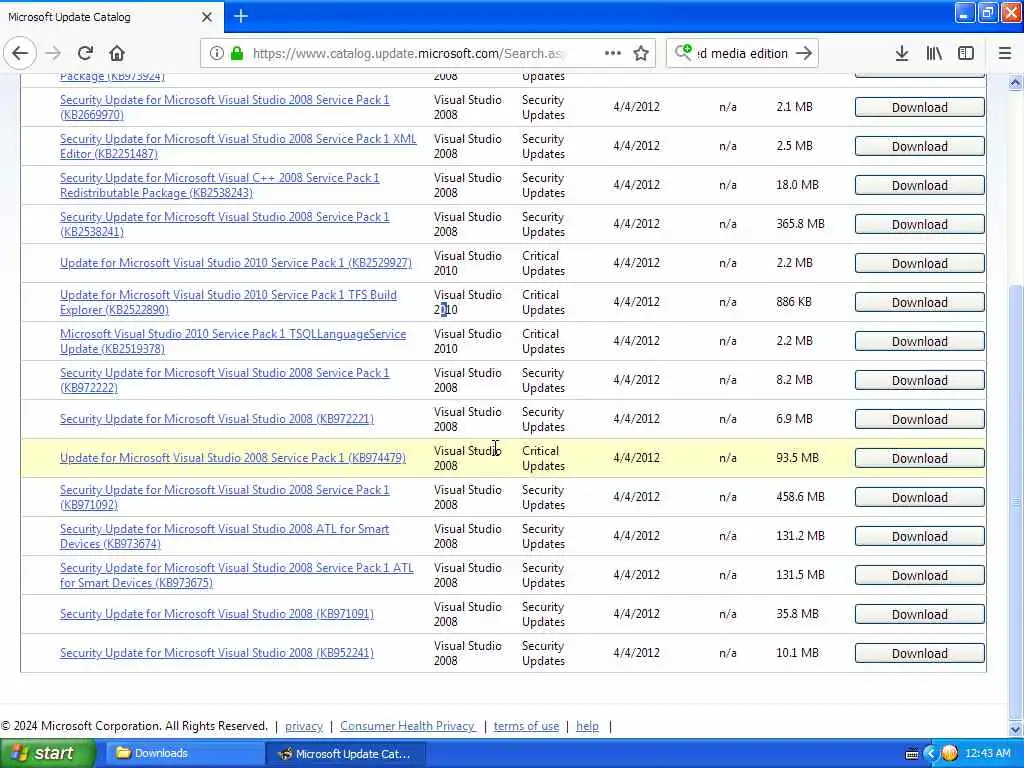Open the KB971092 security update link
1024x768 pixels.
(x=224, y=497)
